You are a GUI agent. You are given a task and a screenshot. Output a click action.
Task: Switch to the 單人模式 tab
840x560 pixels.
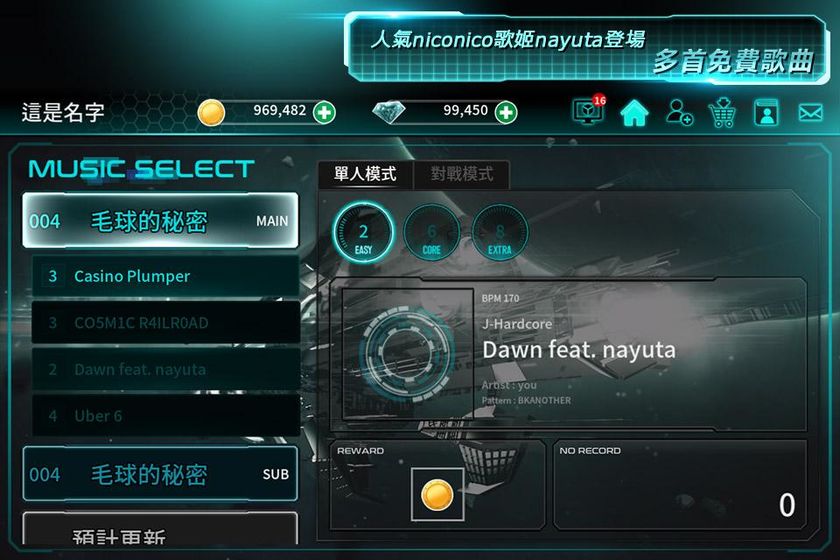point(365,174)
